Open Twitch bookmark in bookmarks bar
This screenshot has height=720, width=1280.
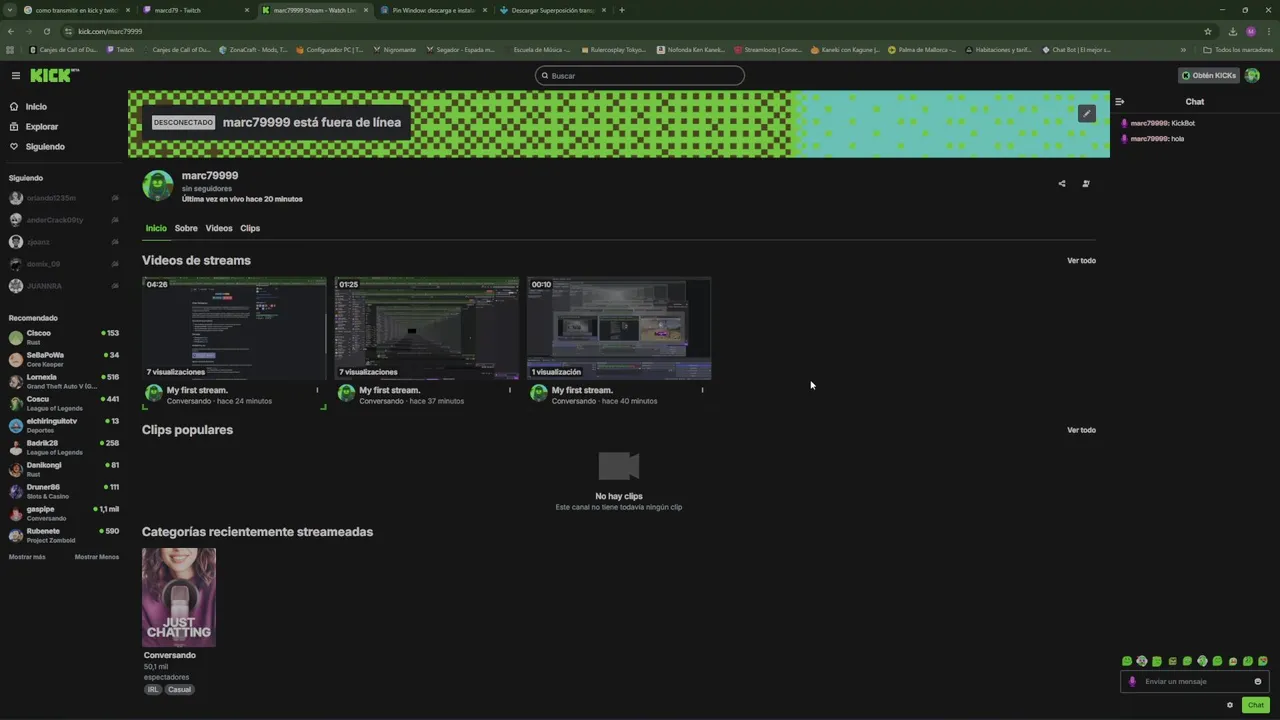pos(120,49)
